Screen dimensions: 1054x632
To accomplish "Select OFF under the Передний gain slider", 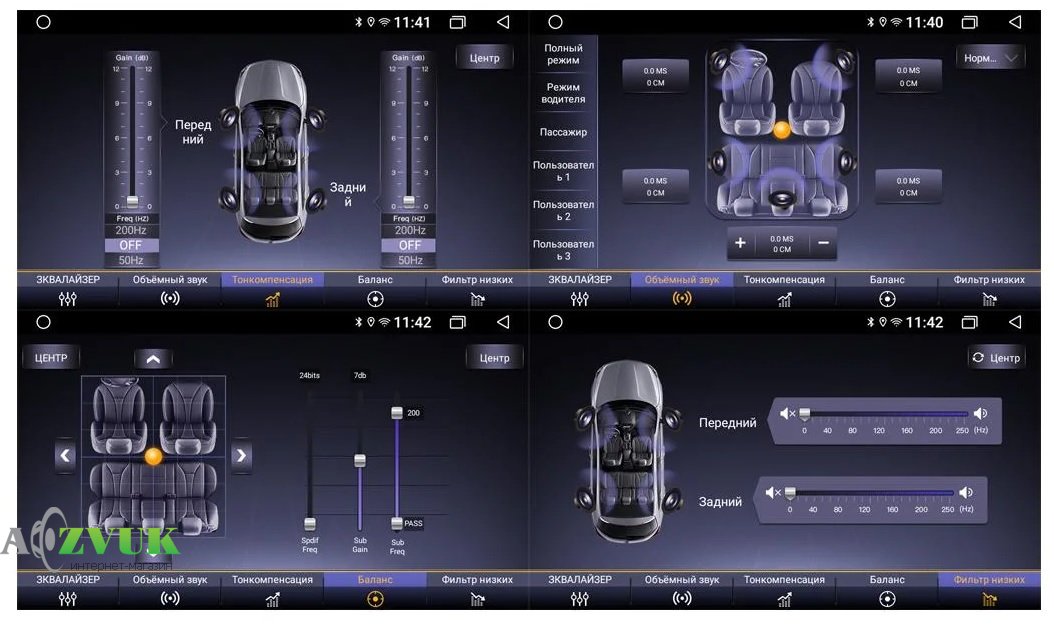I will [x=132, y=245].
